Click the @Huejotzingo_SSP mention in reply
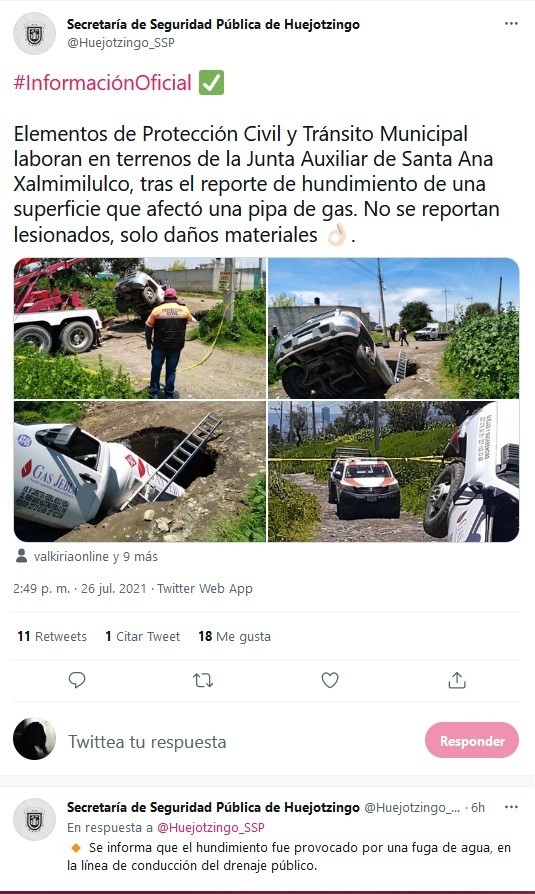Screen dimensions: 535x894 (210, 827)
